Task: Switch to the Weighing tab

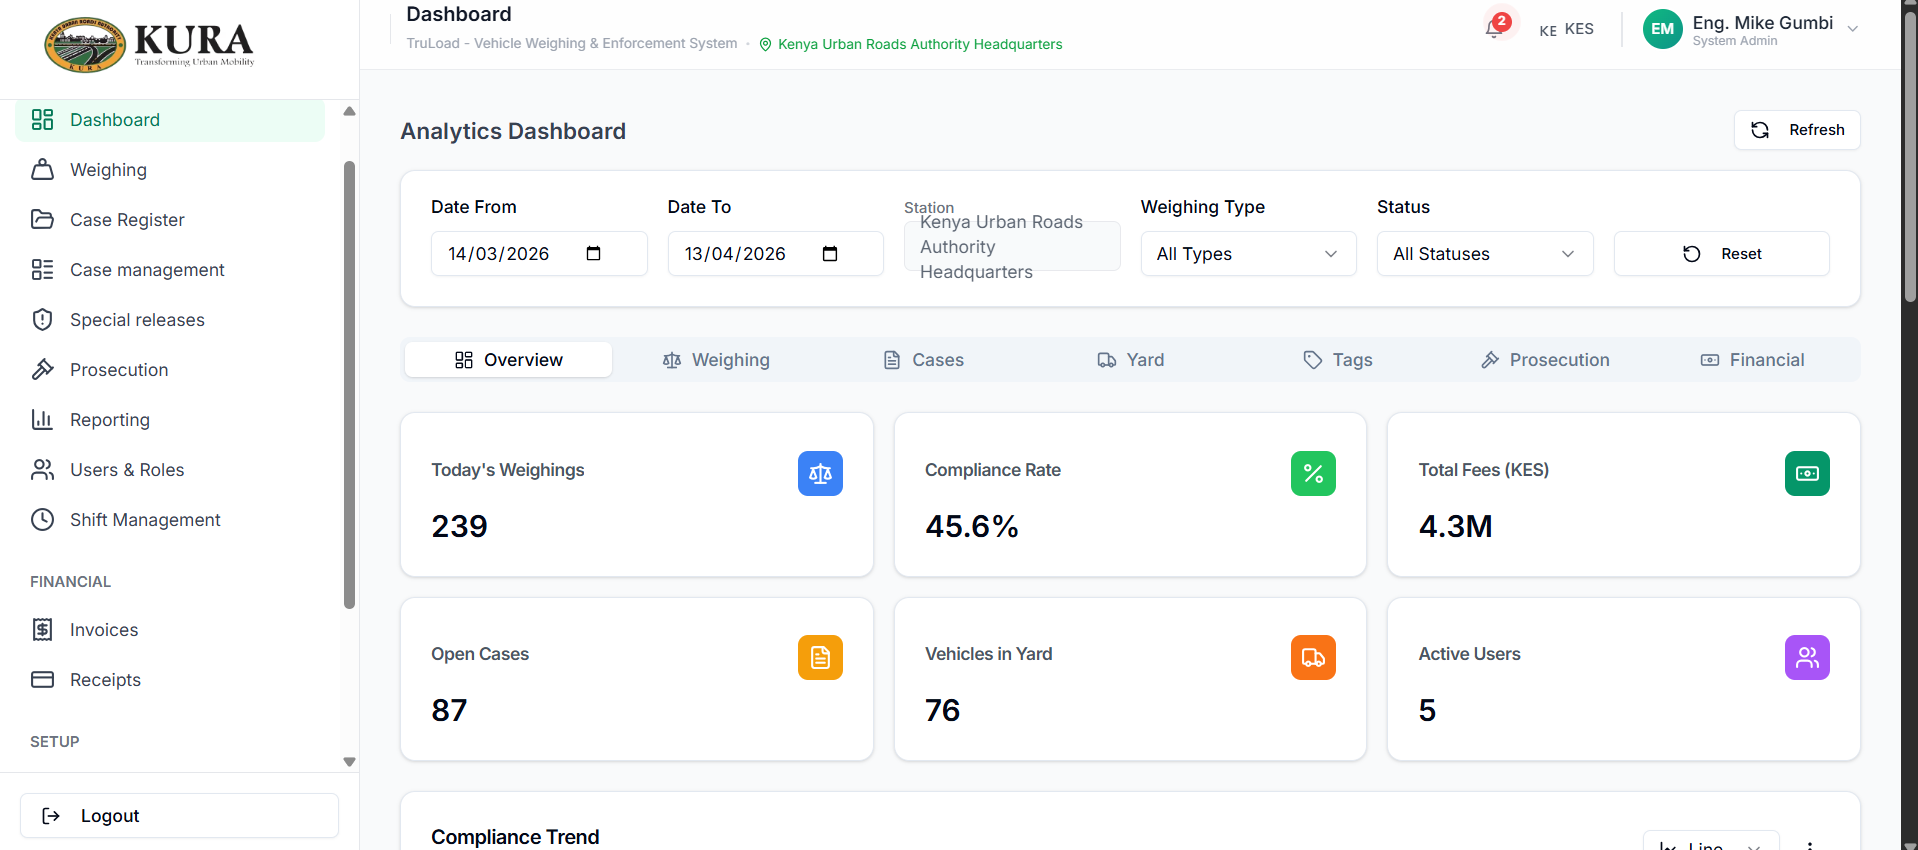Action: [716, 360]
